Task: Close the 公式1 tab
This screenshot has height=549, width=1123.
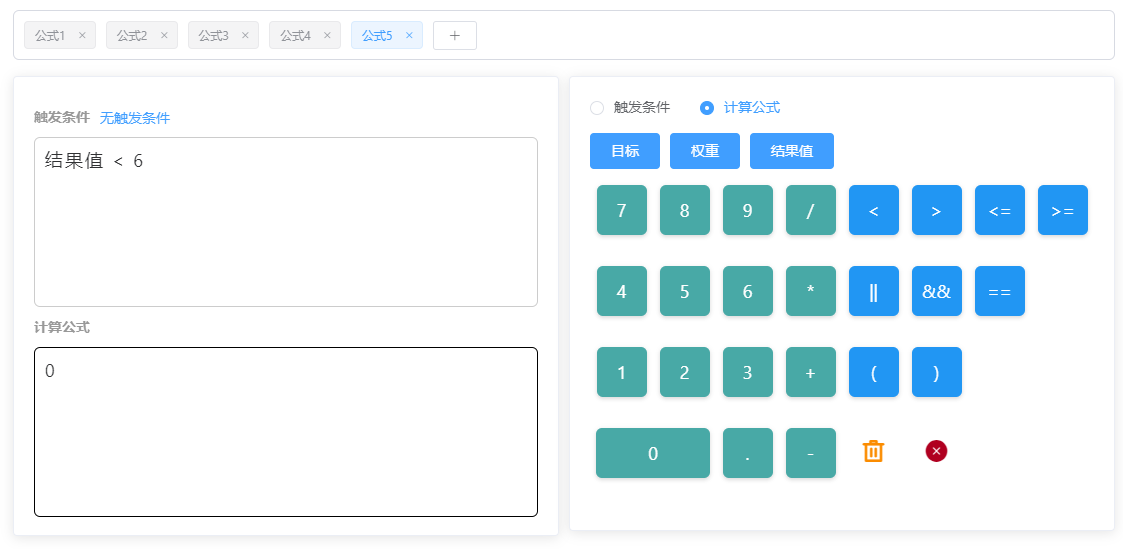Action: tap(82, 36)
